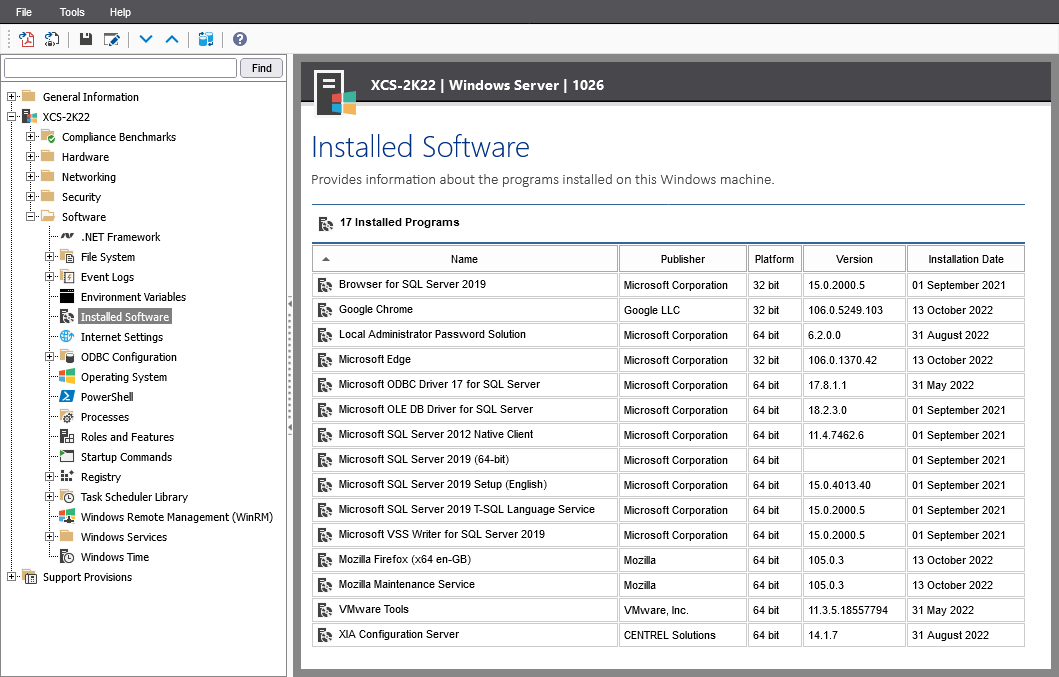The image size is (1059, 677).
Task: Expand the Networking node
Action: coord(30,176)
